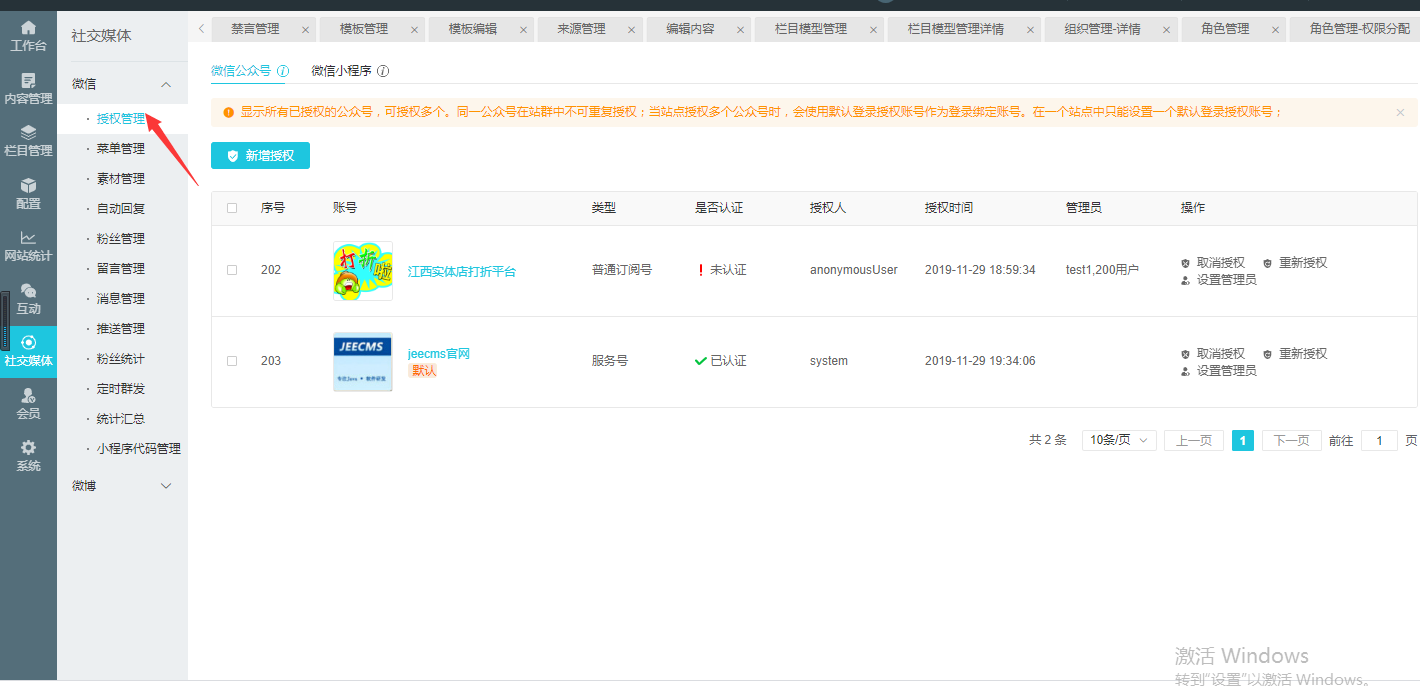
Task: Open the 菜单管理 menu item
Action: point(121,149)
